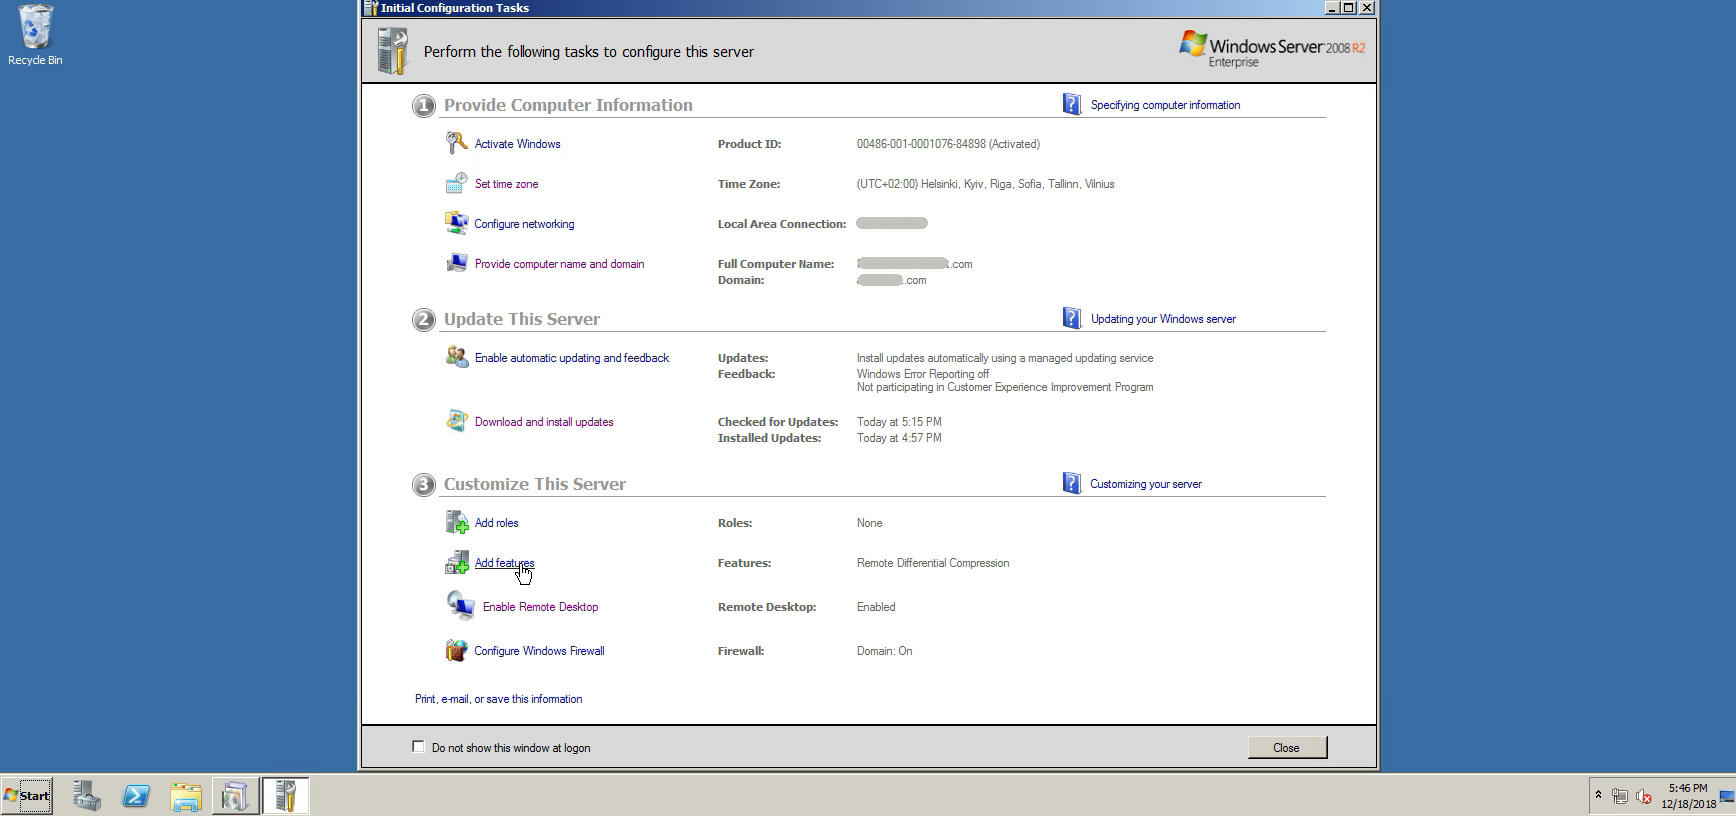This screenshot has height=816, width=1736.
Task: Open the Set time zone link
Action: 506,184
